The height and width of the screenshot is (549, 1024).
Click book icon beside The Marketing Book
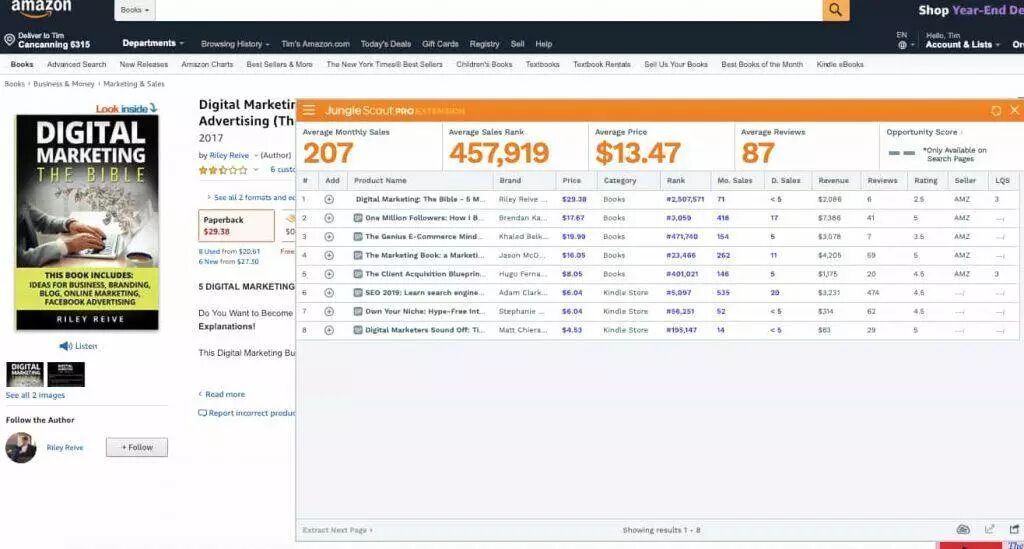(358, 255)
